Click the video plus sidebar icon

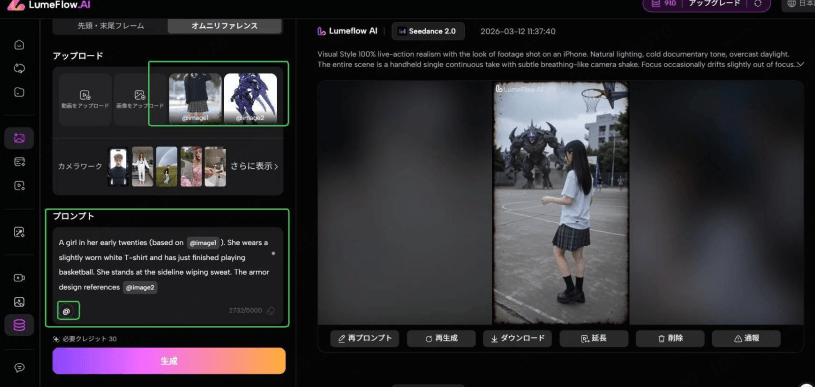click(x=19, y=185)
